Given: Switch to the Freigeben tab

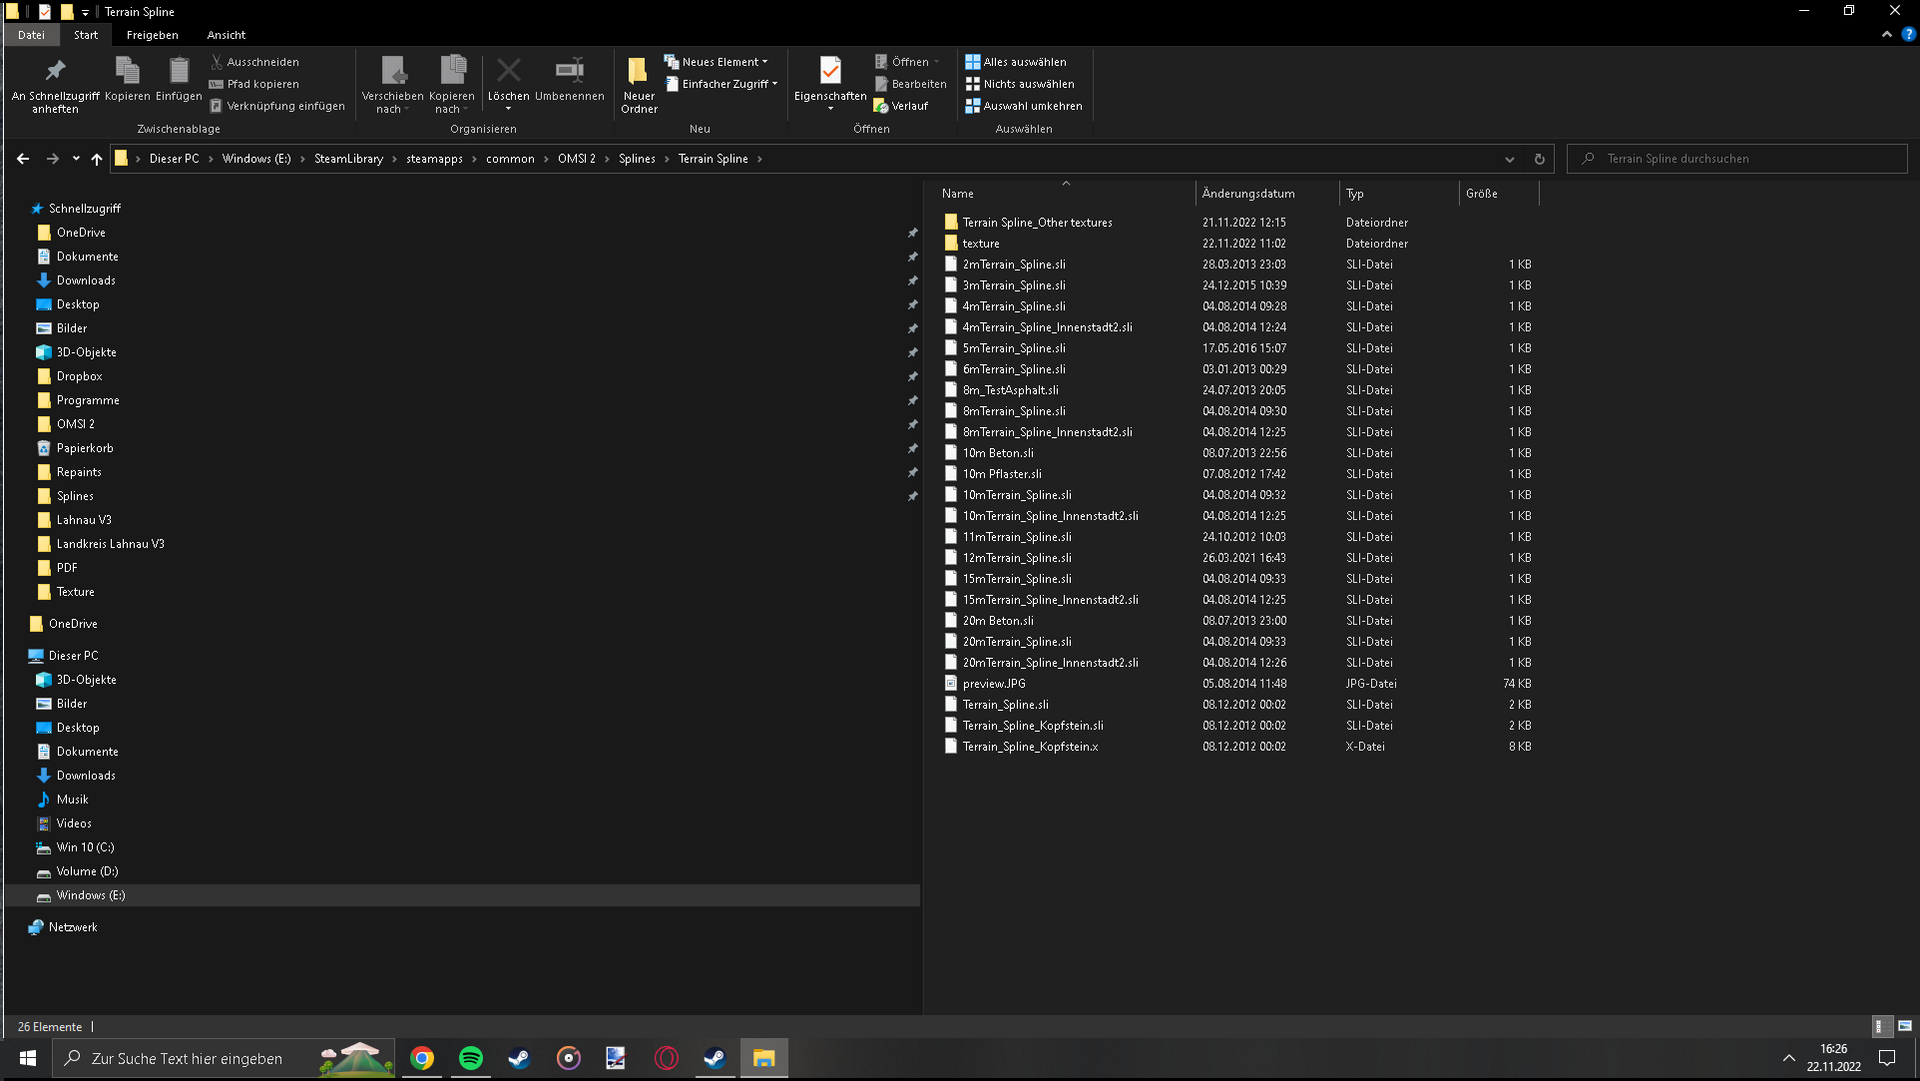Looking at the screenshot, I should [152, 35].
